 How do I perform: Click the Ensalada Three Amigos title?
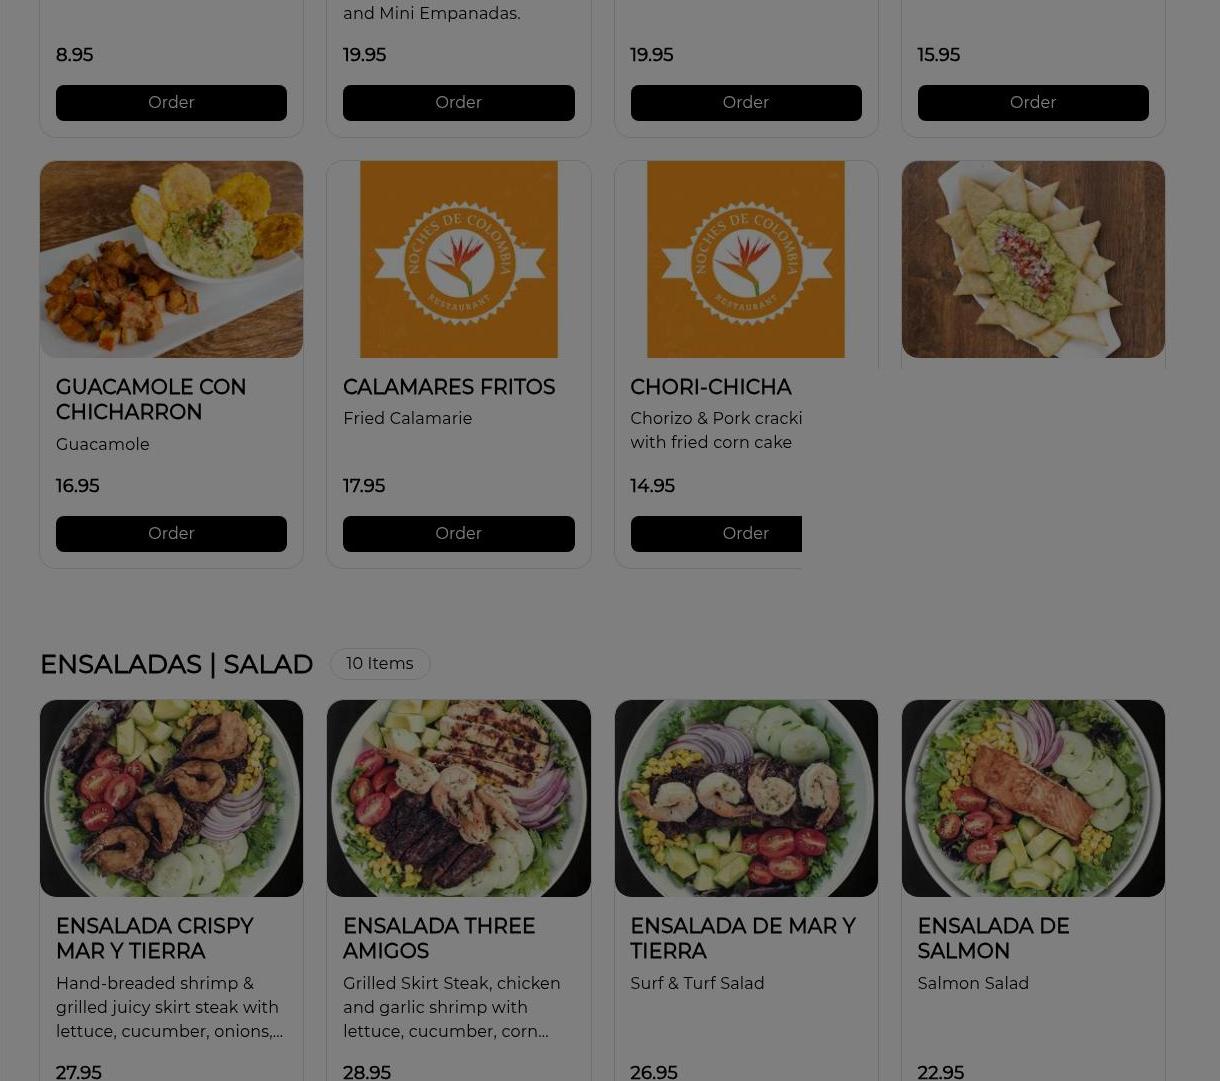(438, 939)
